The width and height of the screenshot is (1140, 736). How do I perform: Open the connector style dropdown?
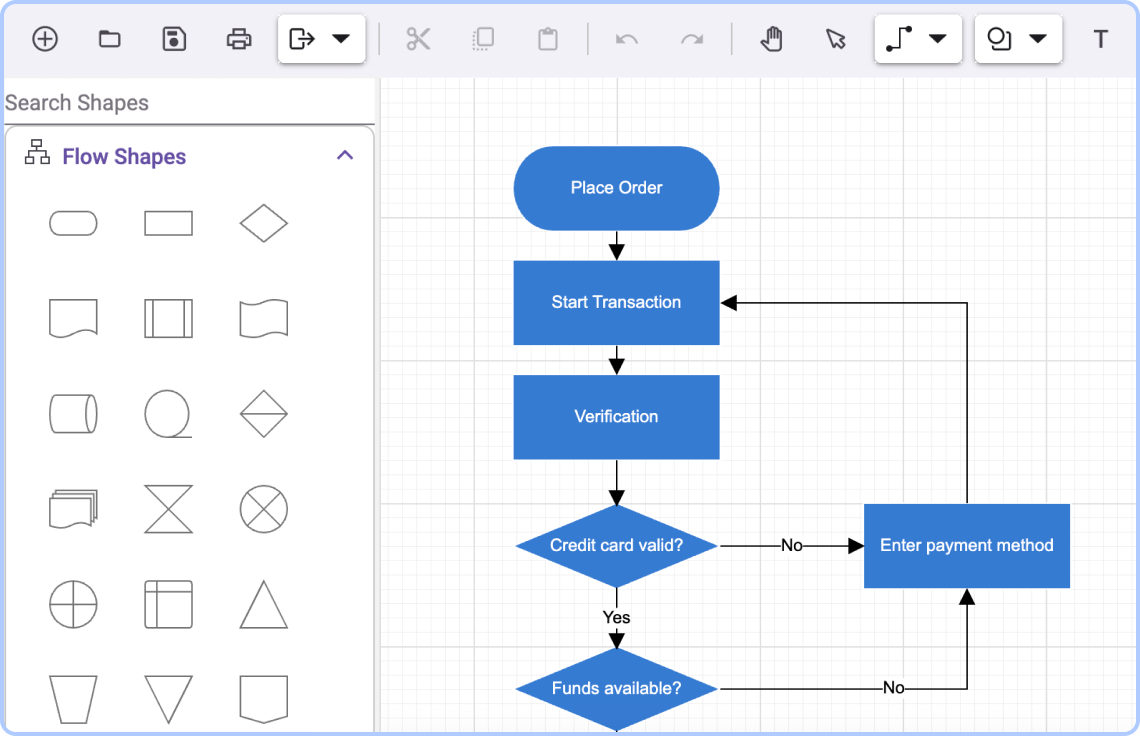click(937, 38)
